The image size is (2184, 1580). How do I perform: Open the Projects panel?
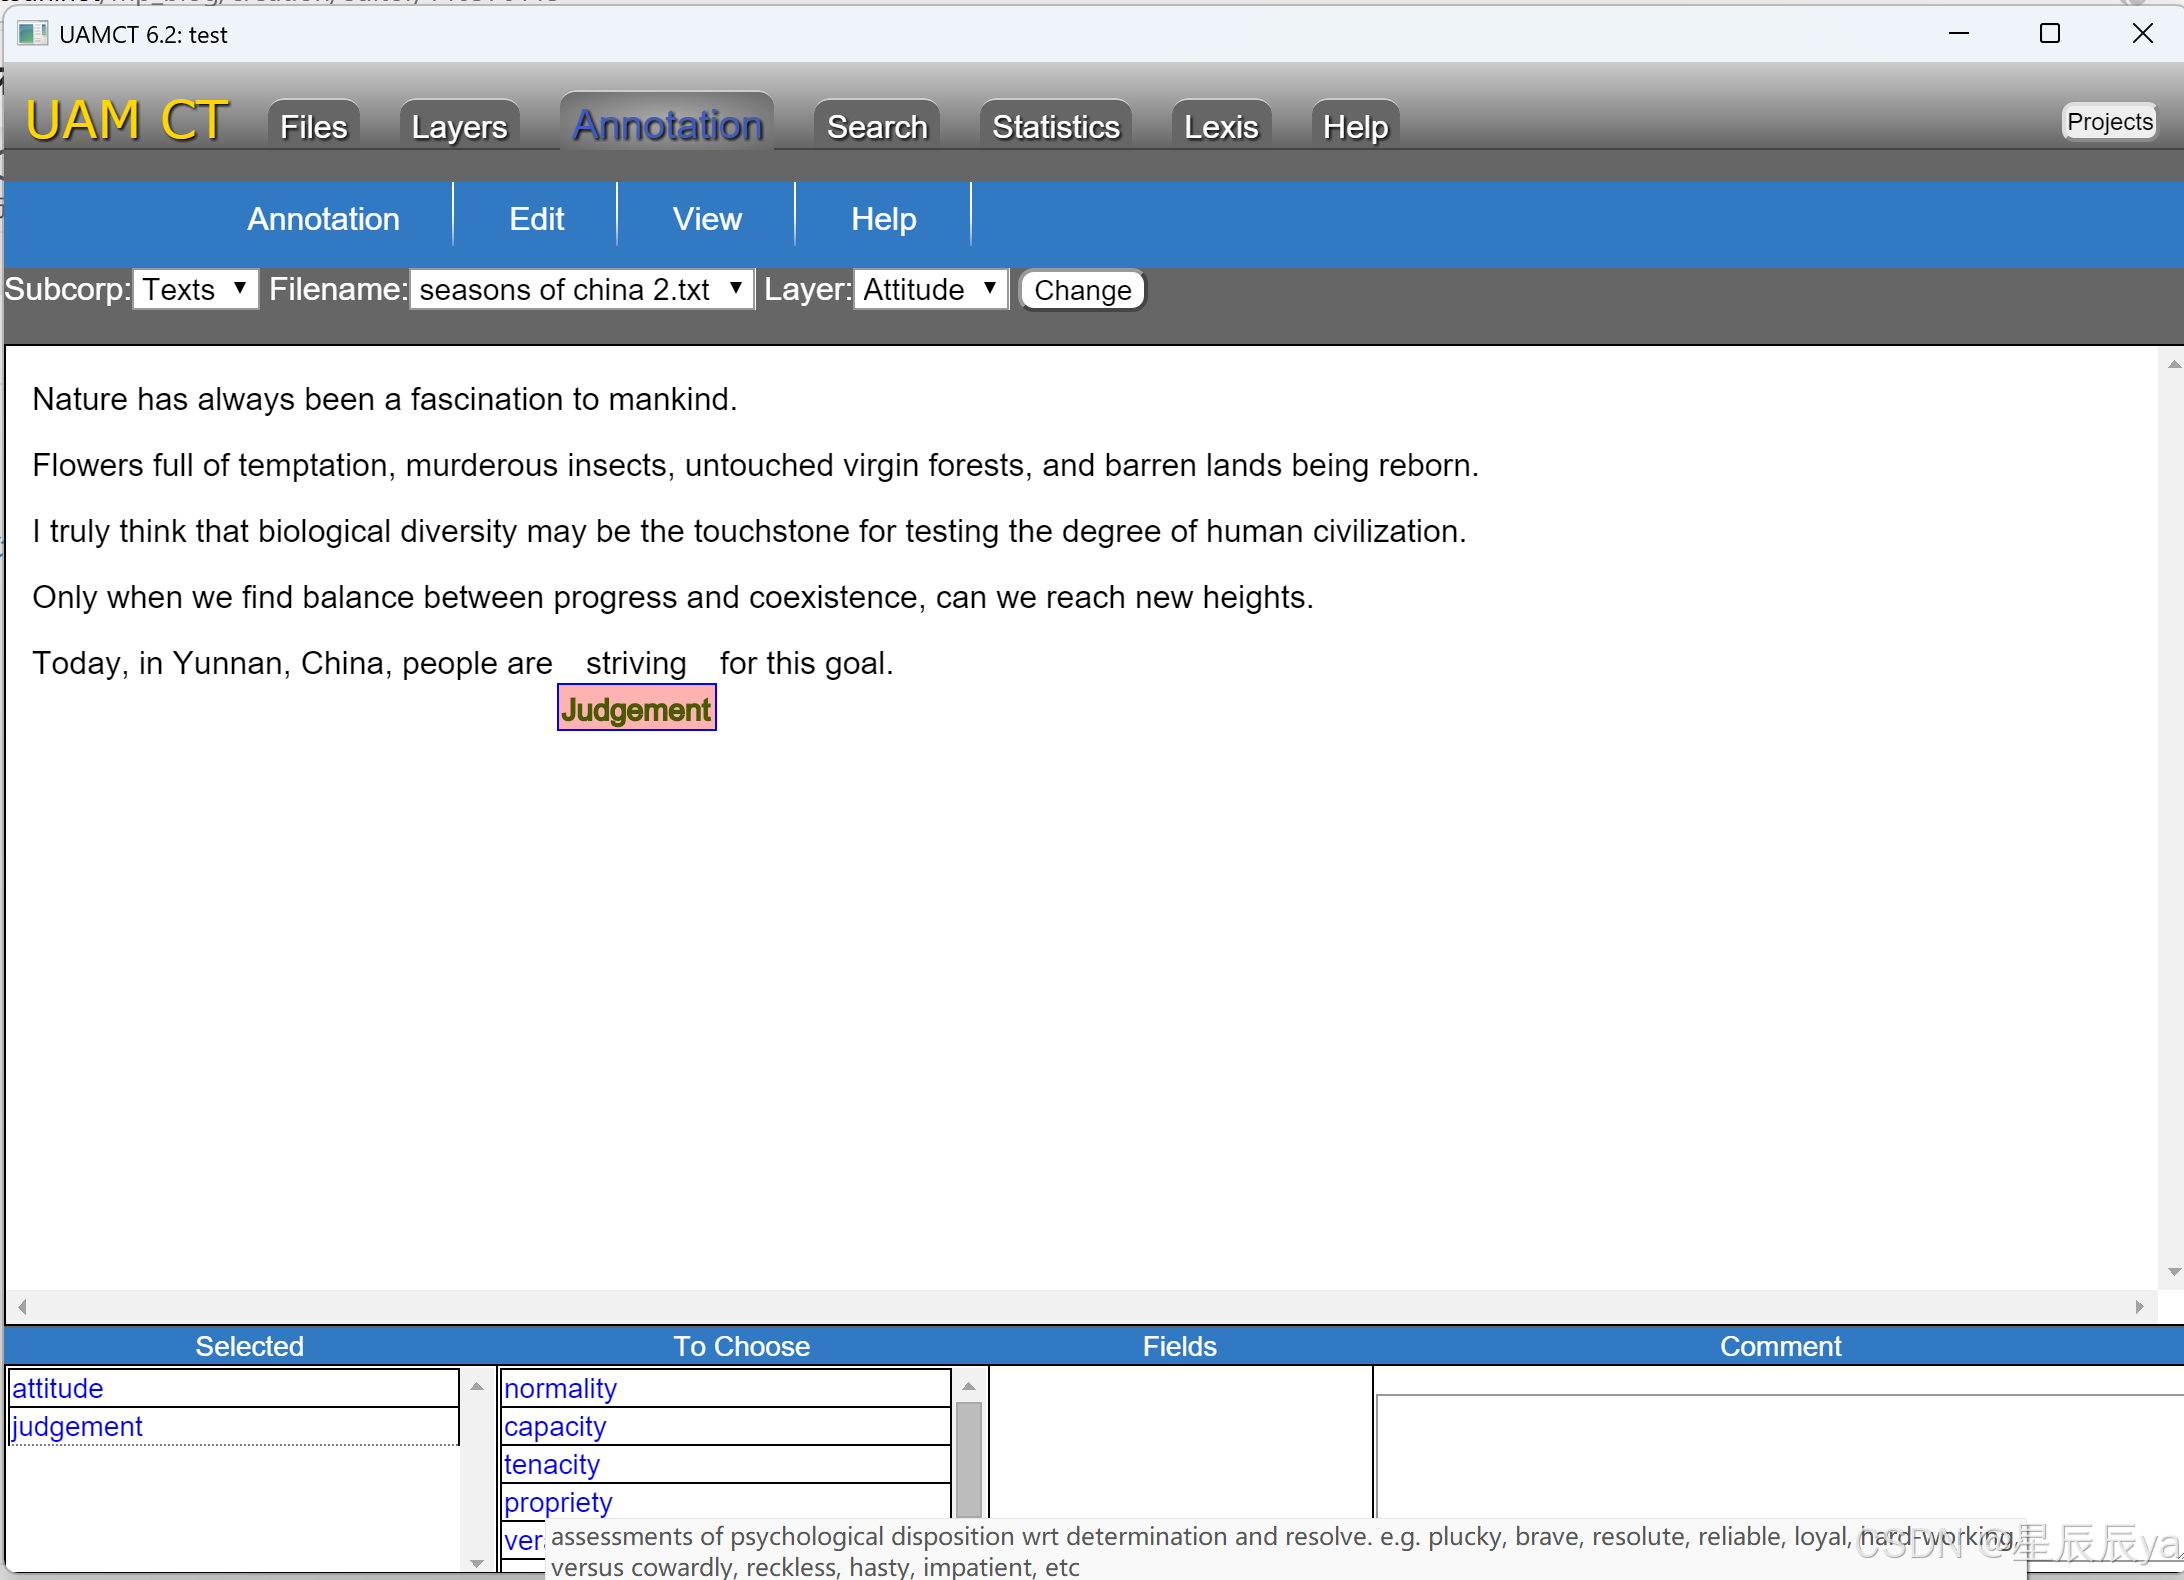(2109, 121)
